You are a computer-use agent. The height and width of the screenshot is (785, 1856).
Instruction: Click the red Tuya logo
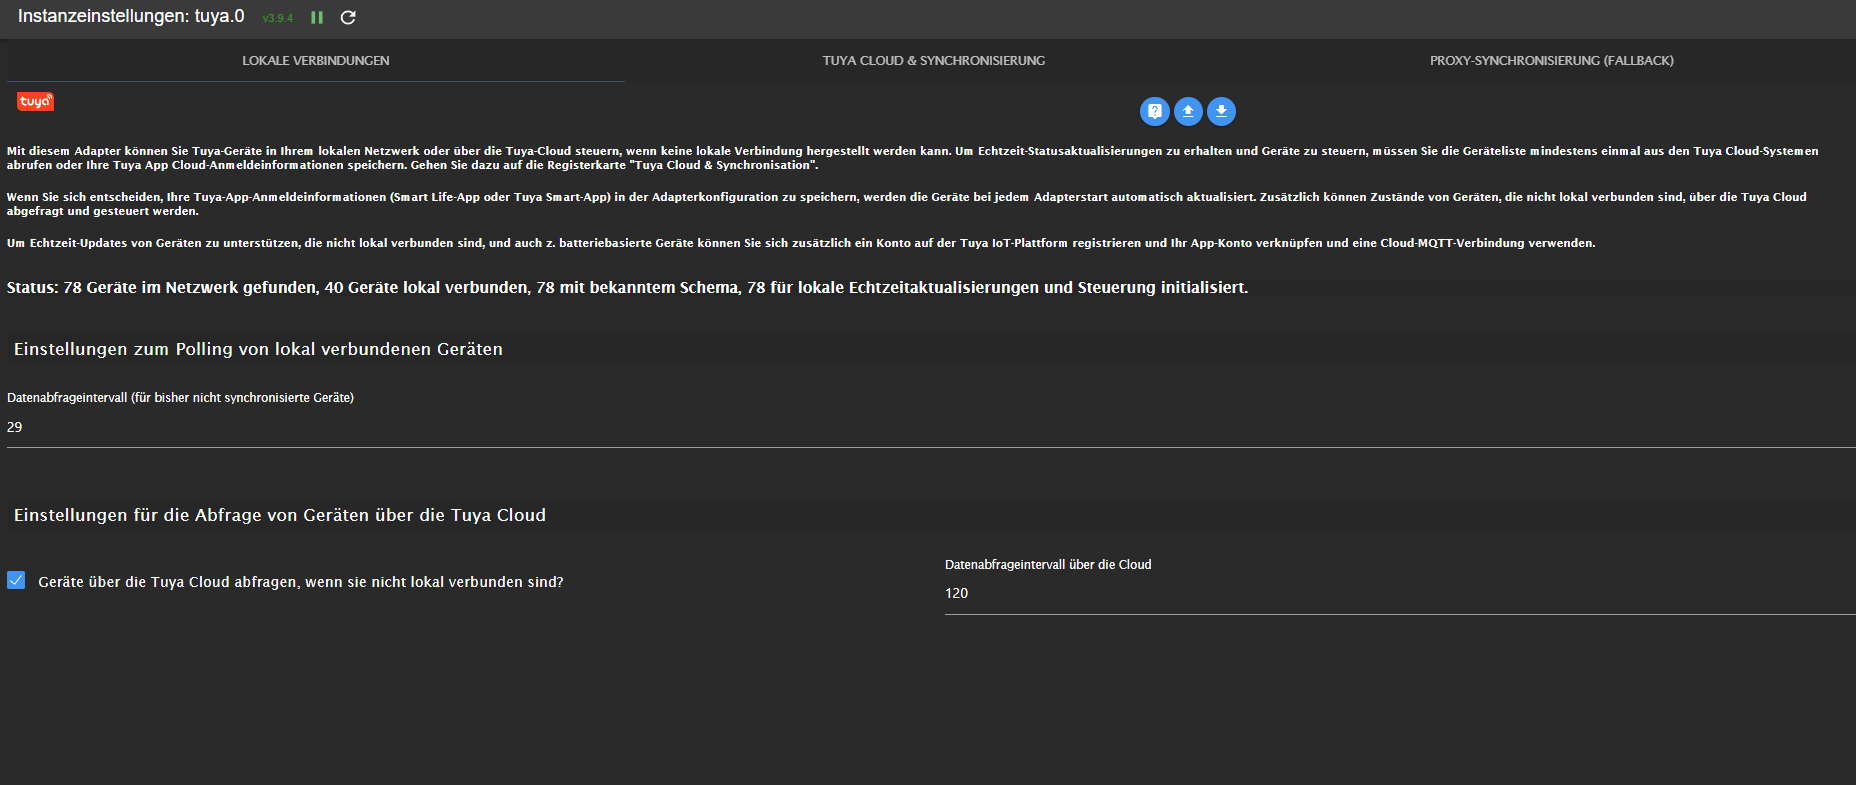pos(35,102)
